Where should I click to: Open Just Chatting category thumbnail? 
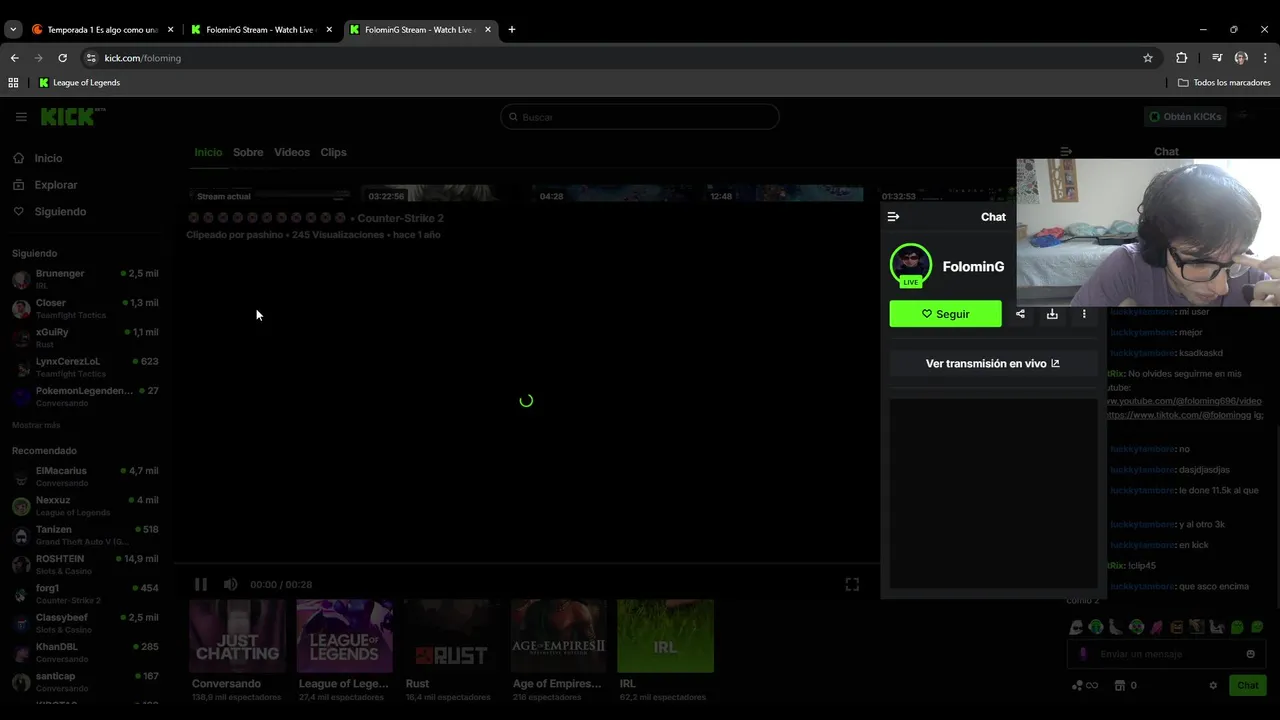(x=237, y=636)
